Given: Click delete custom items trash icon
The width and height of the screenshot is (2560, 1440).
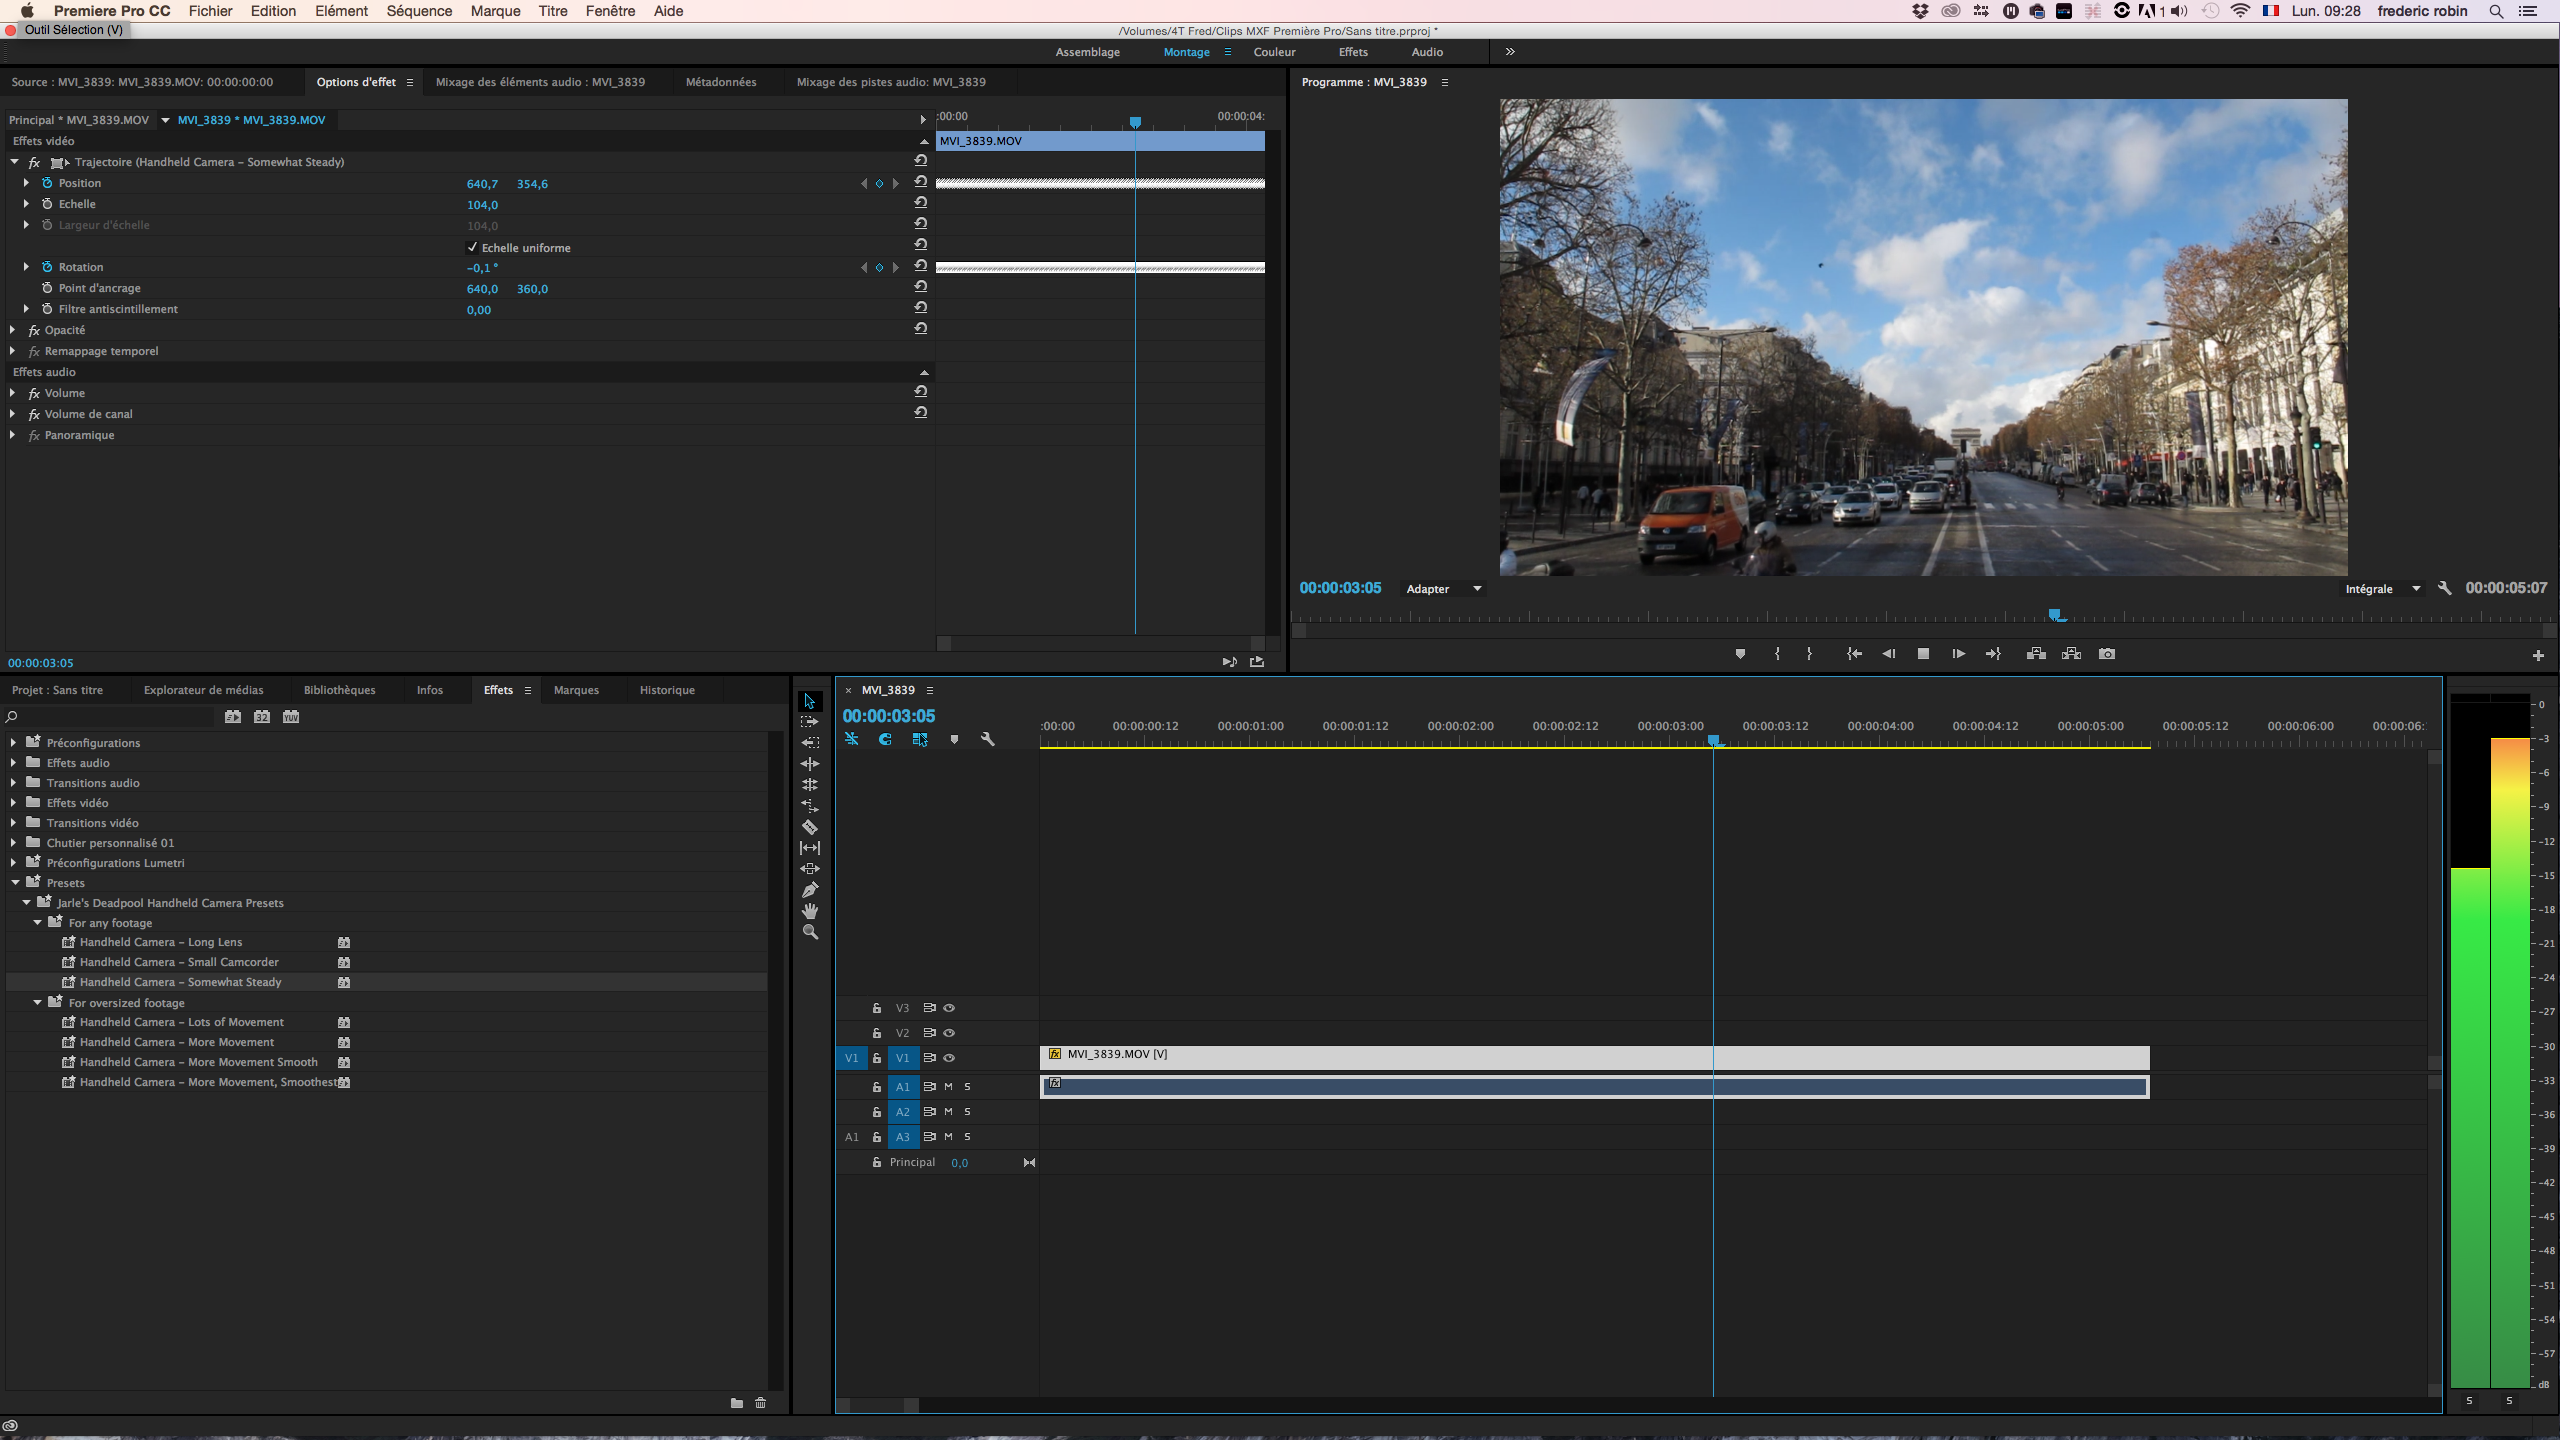Looking at the screenshot, I should [x=760, y=1403].
